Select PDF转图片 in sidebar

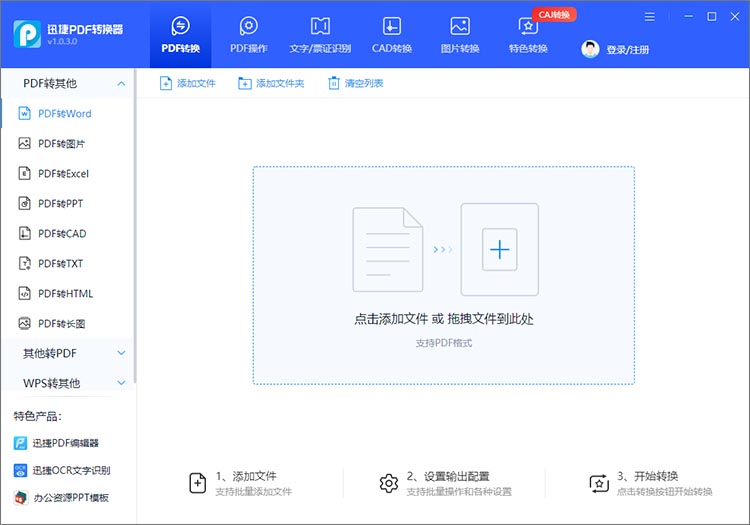pyautogui.click(x=67, y=143)
